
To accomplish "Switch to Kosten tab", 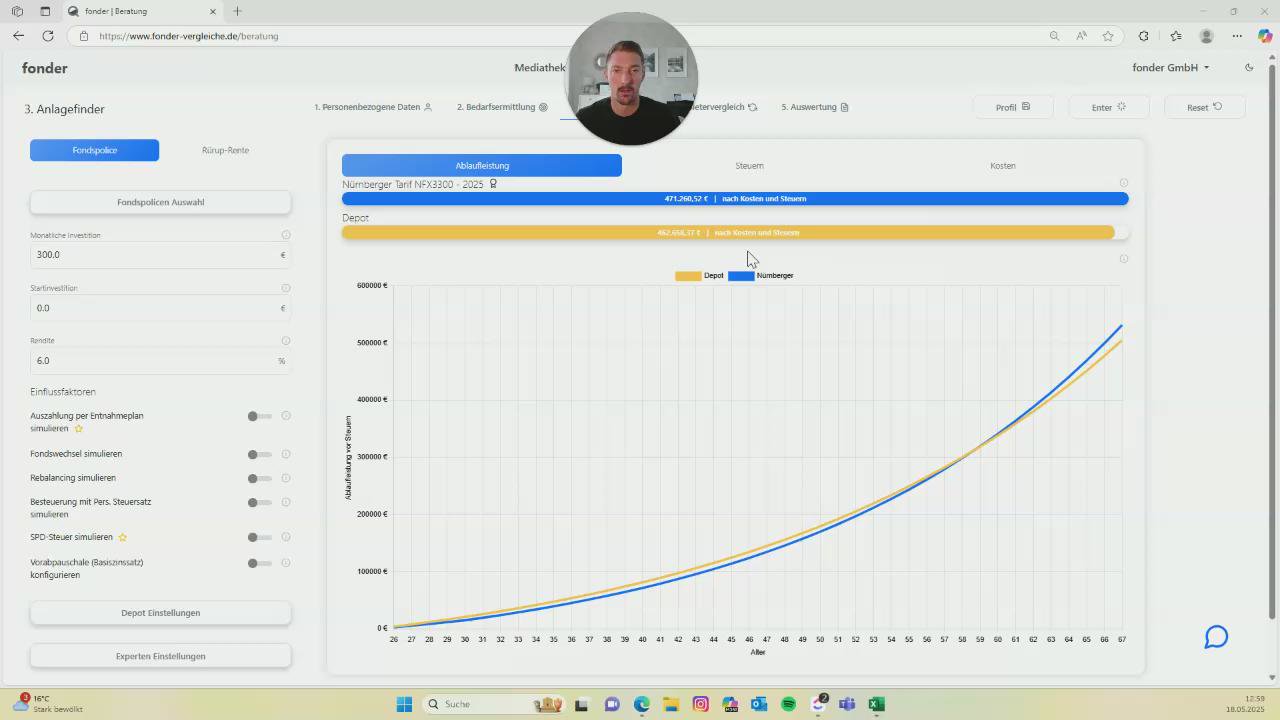I will pos(1003,165).
